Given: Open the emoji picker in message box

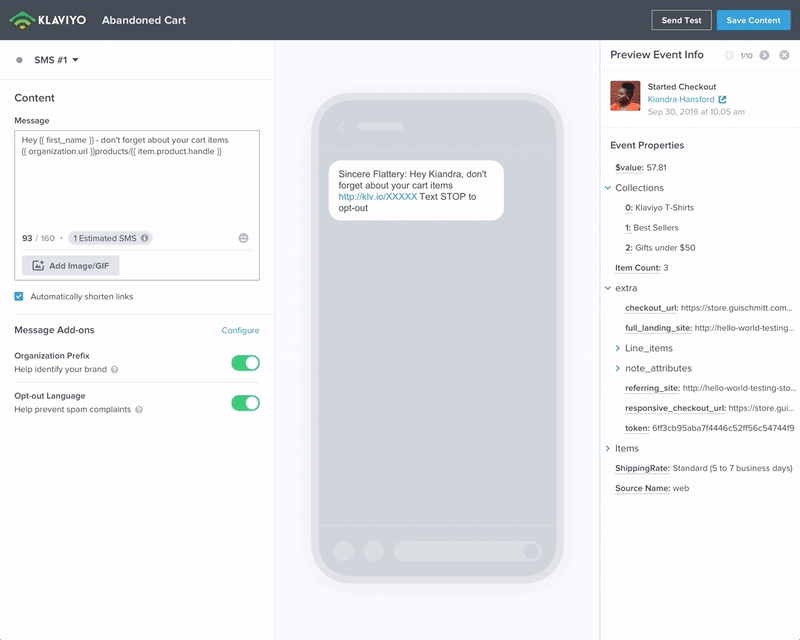Looking at the screenshot, I should [243, 238].
